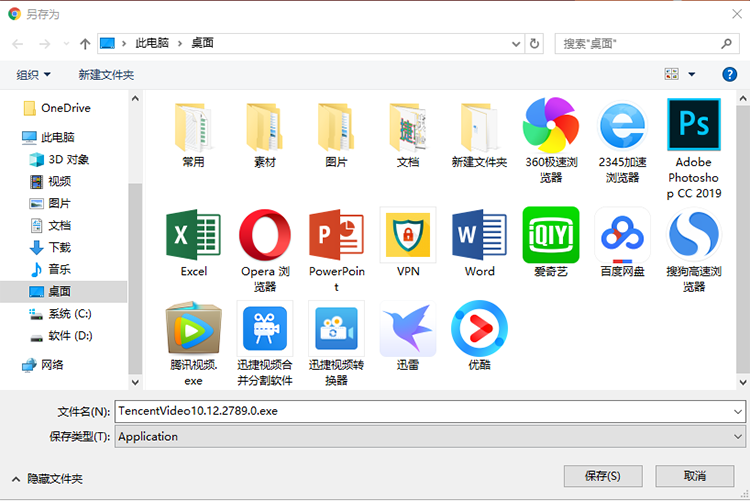Click navigation pane scroll down arrow

135,382
